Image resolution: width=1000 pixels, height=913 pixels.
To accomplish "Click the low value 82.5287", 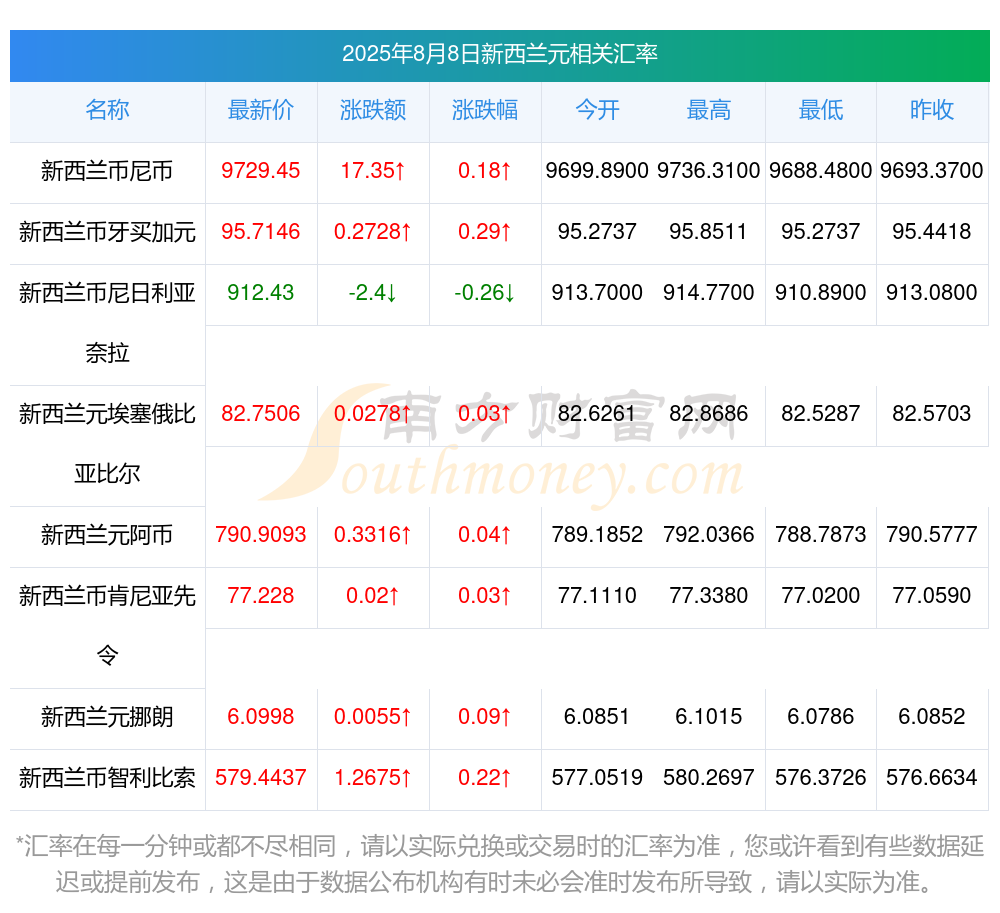I will tap(821, 414).
